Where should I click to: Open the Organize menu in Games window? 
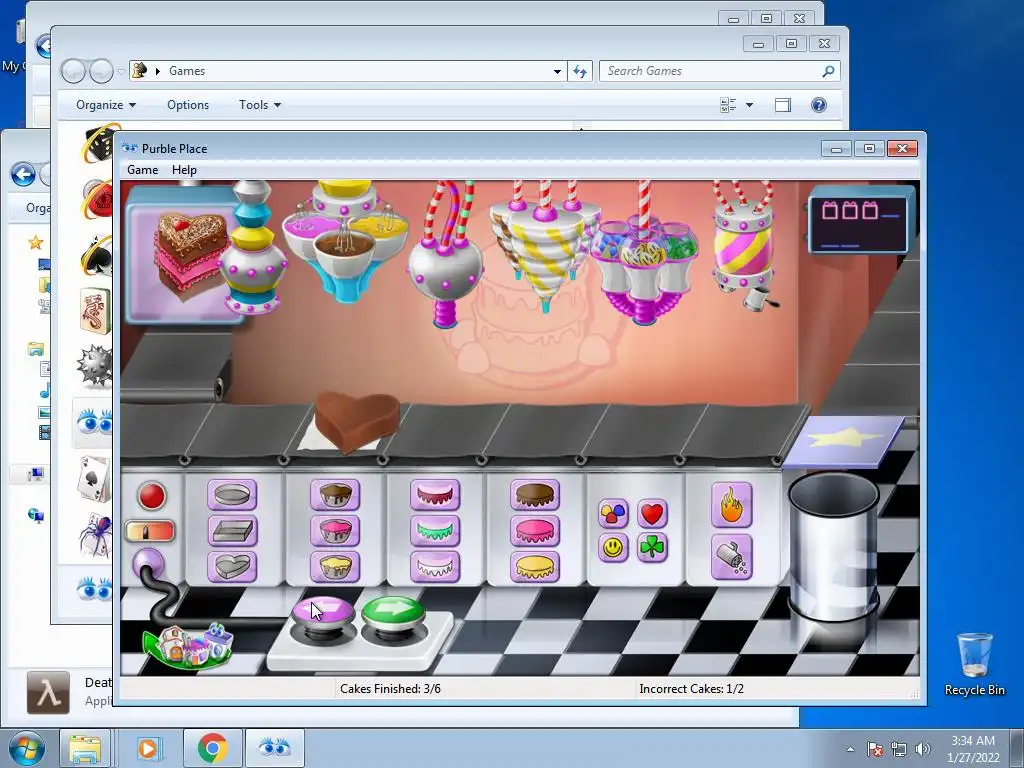[x=106, y=105]
